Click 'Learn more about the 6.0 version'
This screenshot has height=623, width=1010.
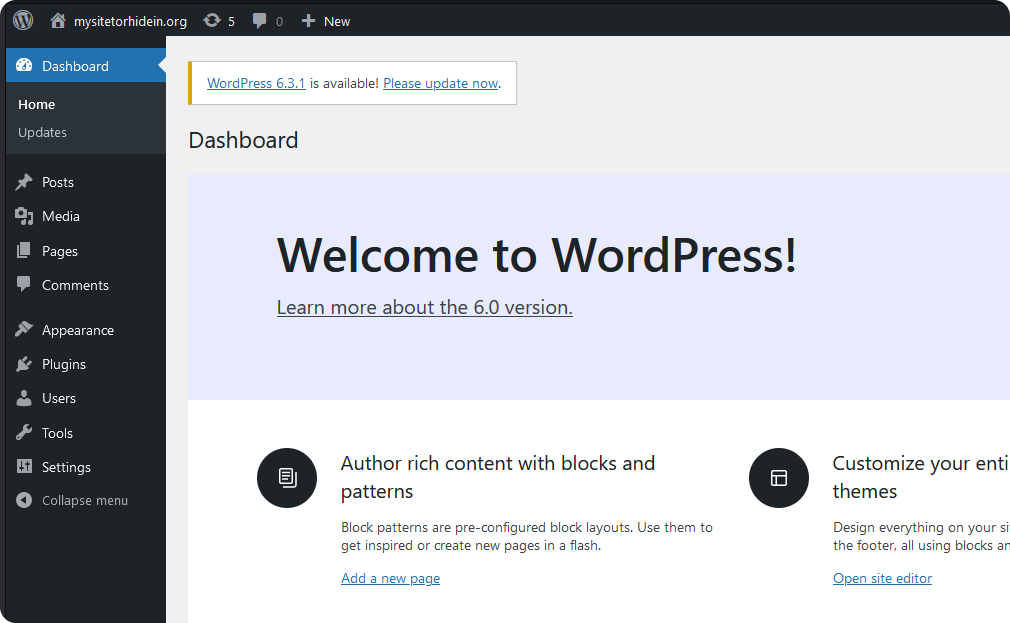[424, 307]
